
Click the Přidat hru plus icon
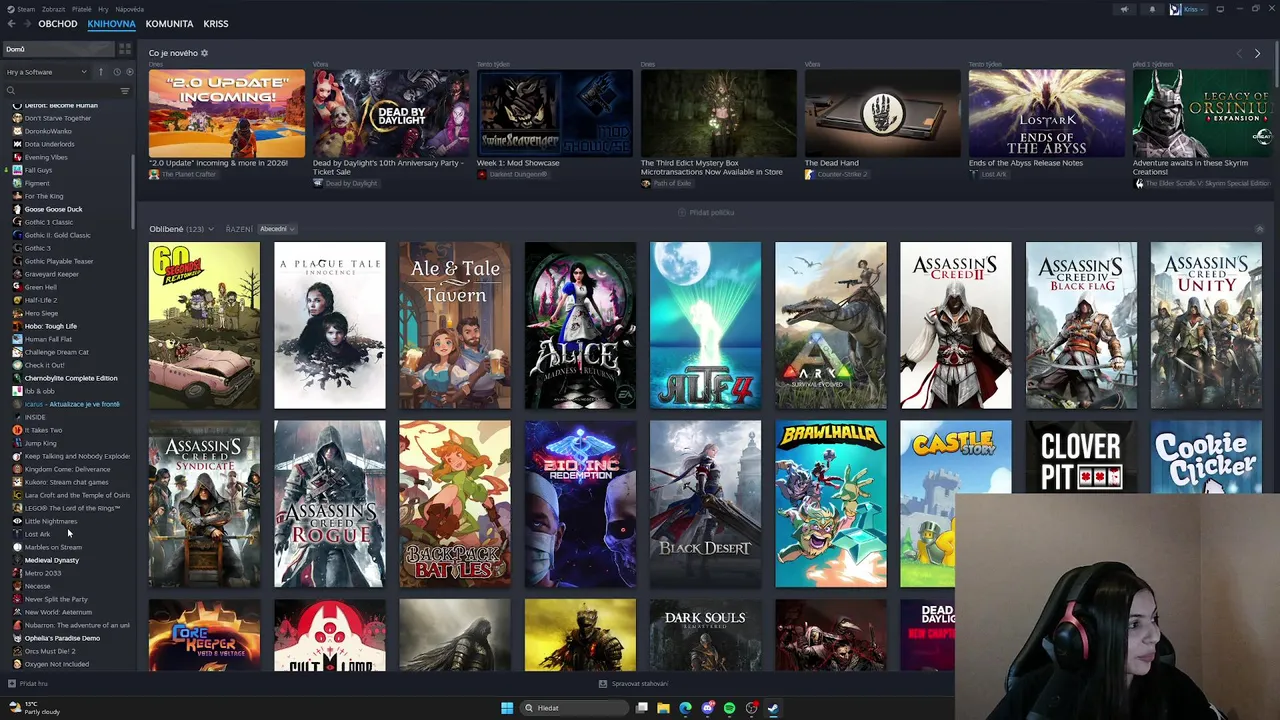11,684
